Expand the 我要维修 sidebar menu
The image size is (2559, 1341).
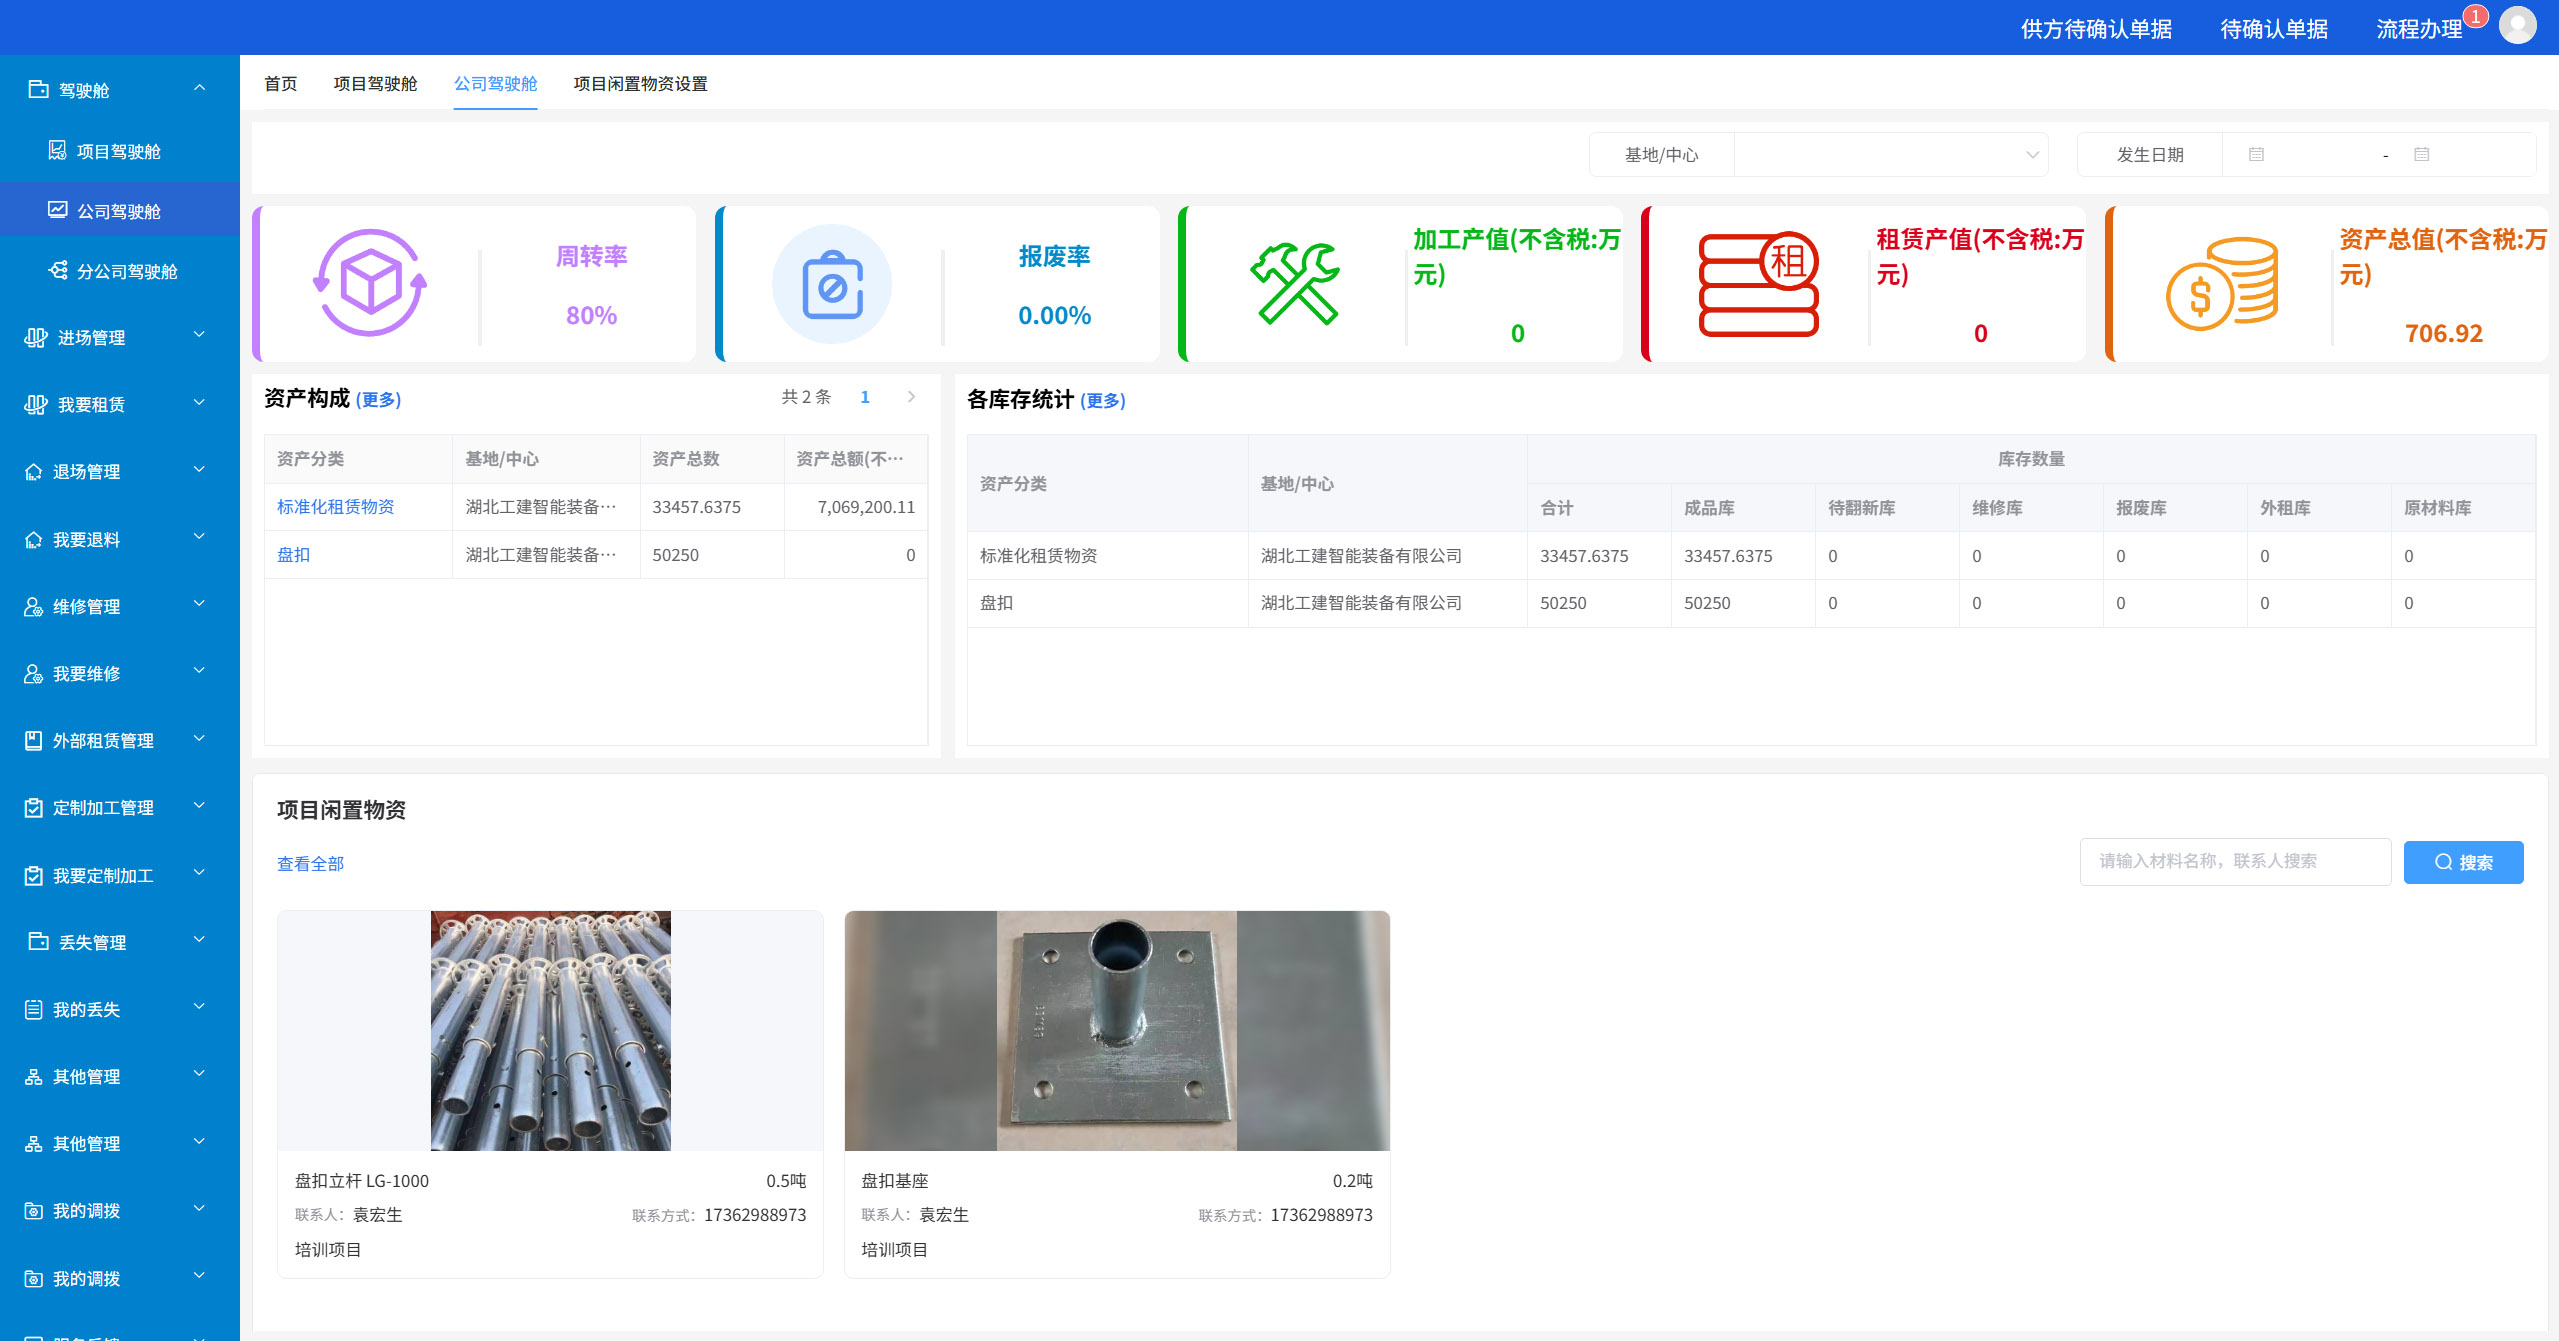pyautogui.click(x=199, y=671)
